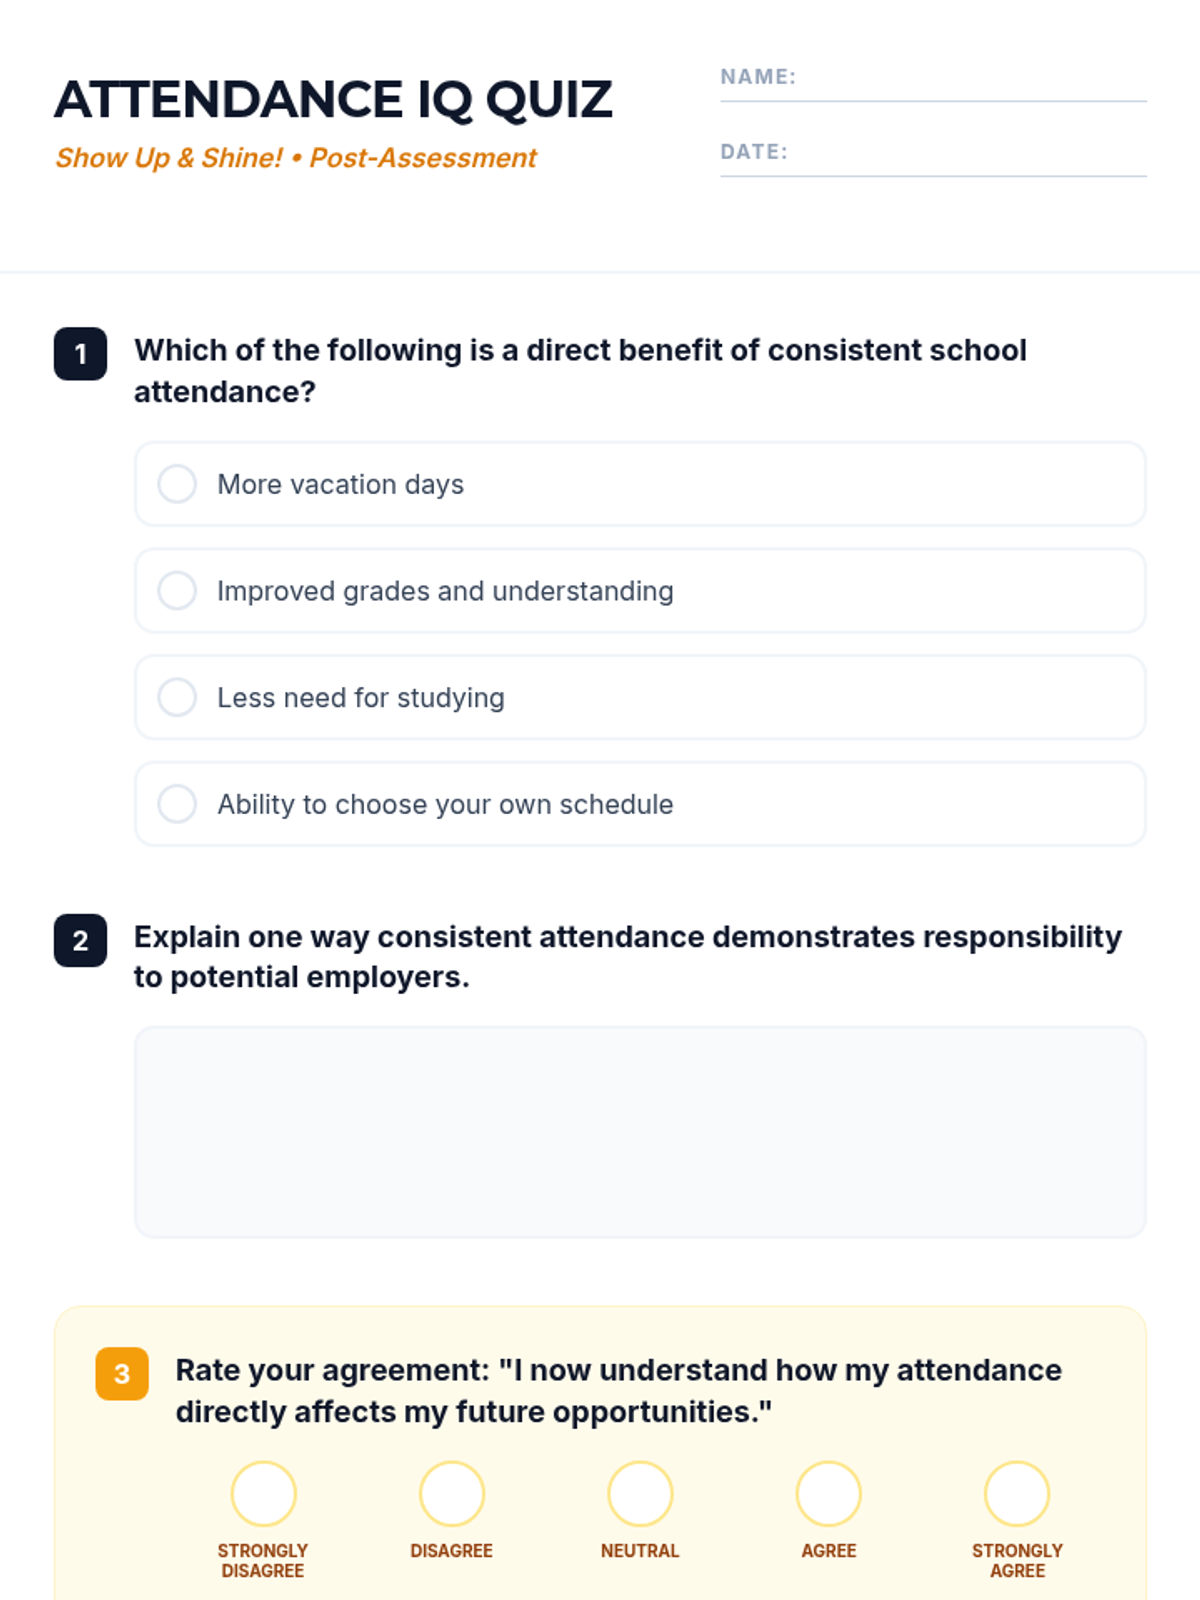This screenshot has height=1600, width=1200.
Task: Choose the Neutral rating circle
Action: [x=640, y=1494]
